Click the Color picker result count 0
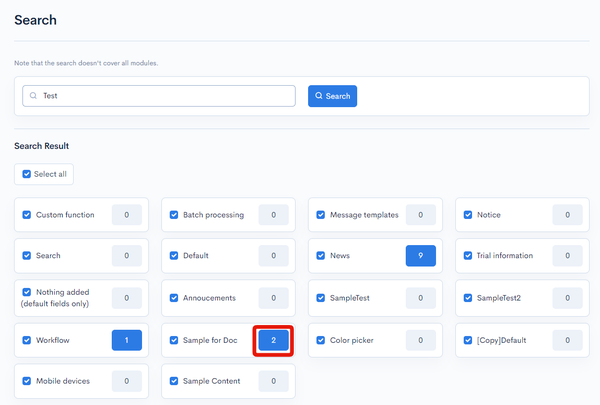This screenshot has height=405, width=600. (421, 340)
